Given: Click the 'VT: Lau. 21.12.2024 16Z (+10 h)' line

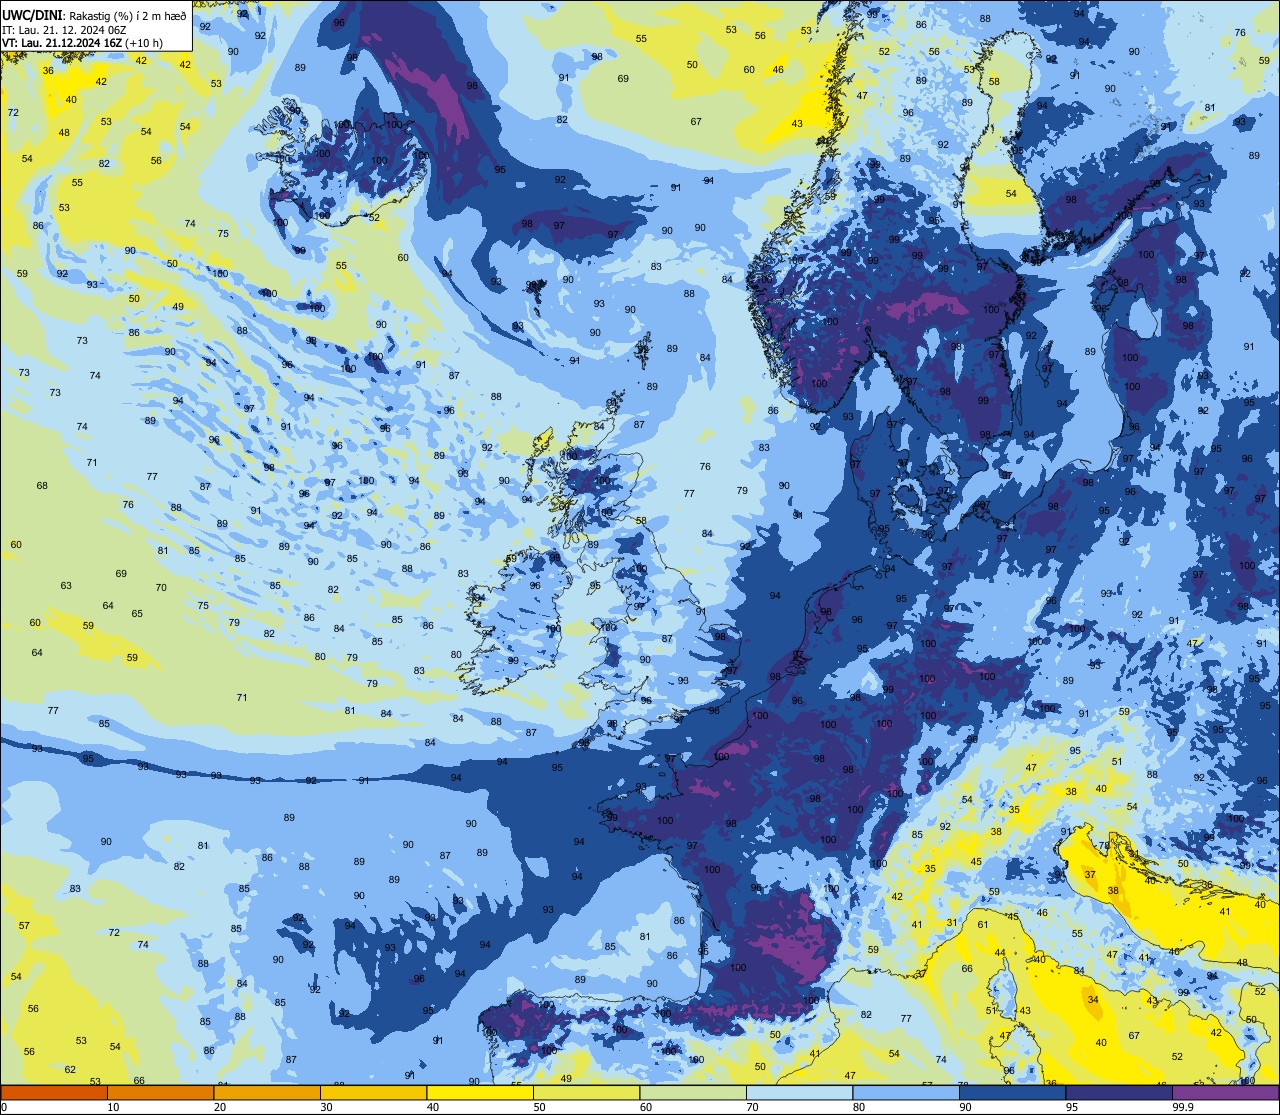Looking at the screenshot, I should click(82, 43).
